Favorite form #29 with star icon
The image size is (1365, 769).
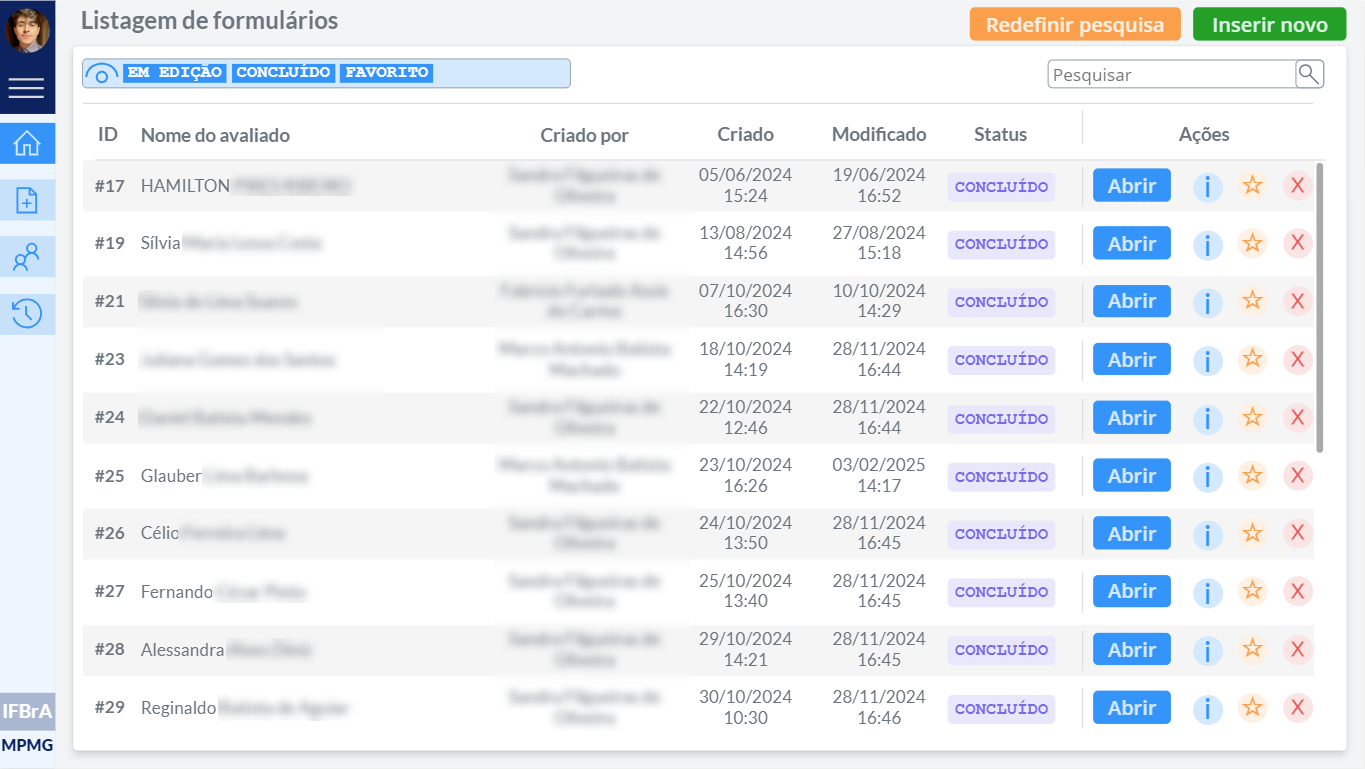1252,707
